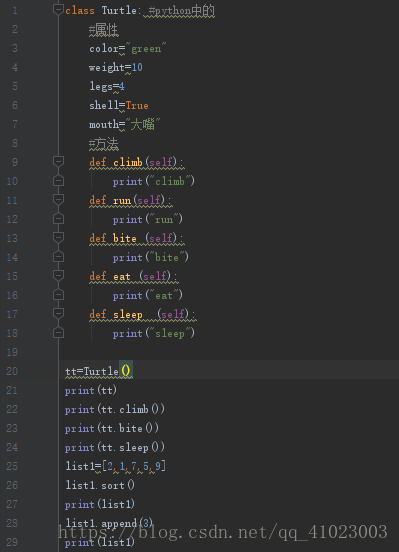Click the shell=True line

[119, 105]
